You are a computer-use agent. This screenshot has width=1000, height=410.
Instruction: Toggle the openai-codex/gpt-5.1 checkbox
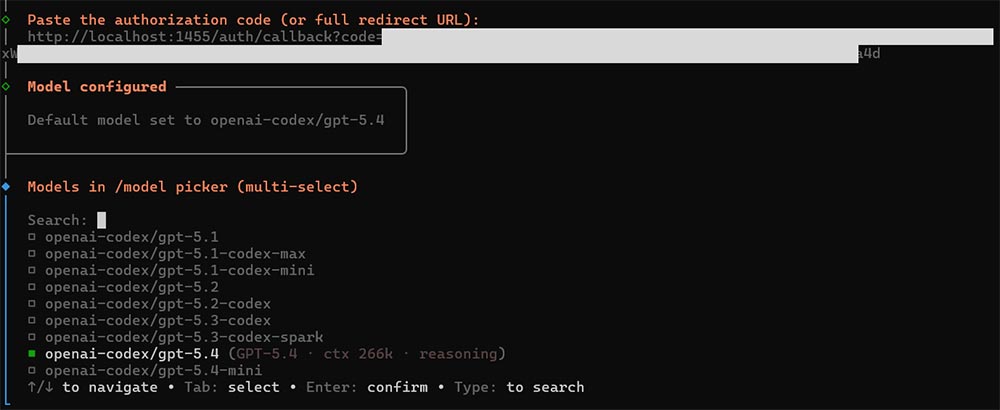click(33, 237)
